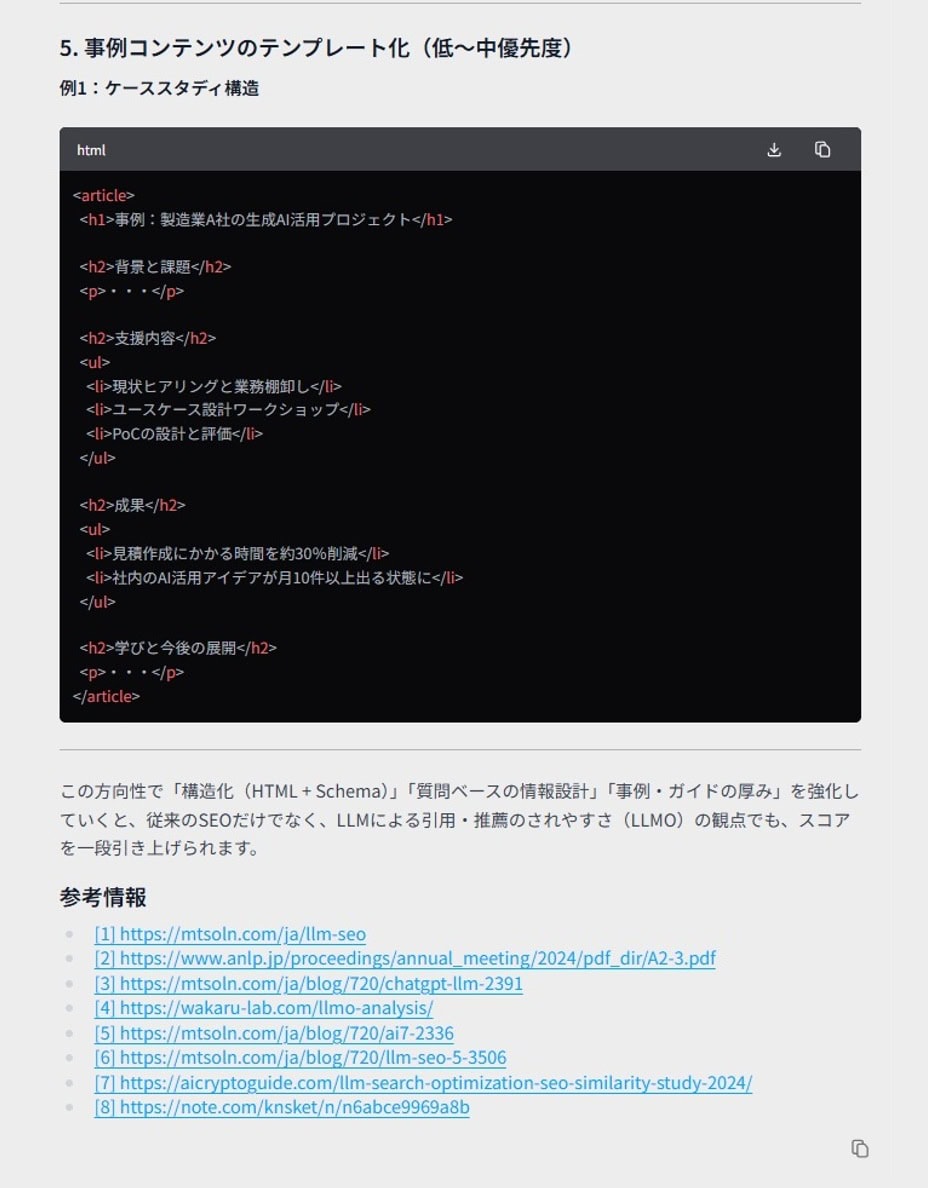The image size is (928, 1188).
Task: Open reference [7] aicryptoguide.com link
Action: coord(423,1082)
